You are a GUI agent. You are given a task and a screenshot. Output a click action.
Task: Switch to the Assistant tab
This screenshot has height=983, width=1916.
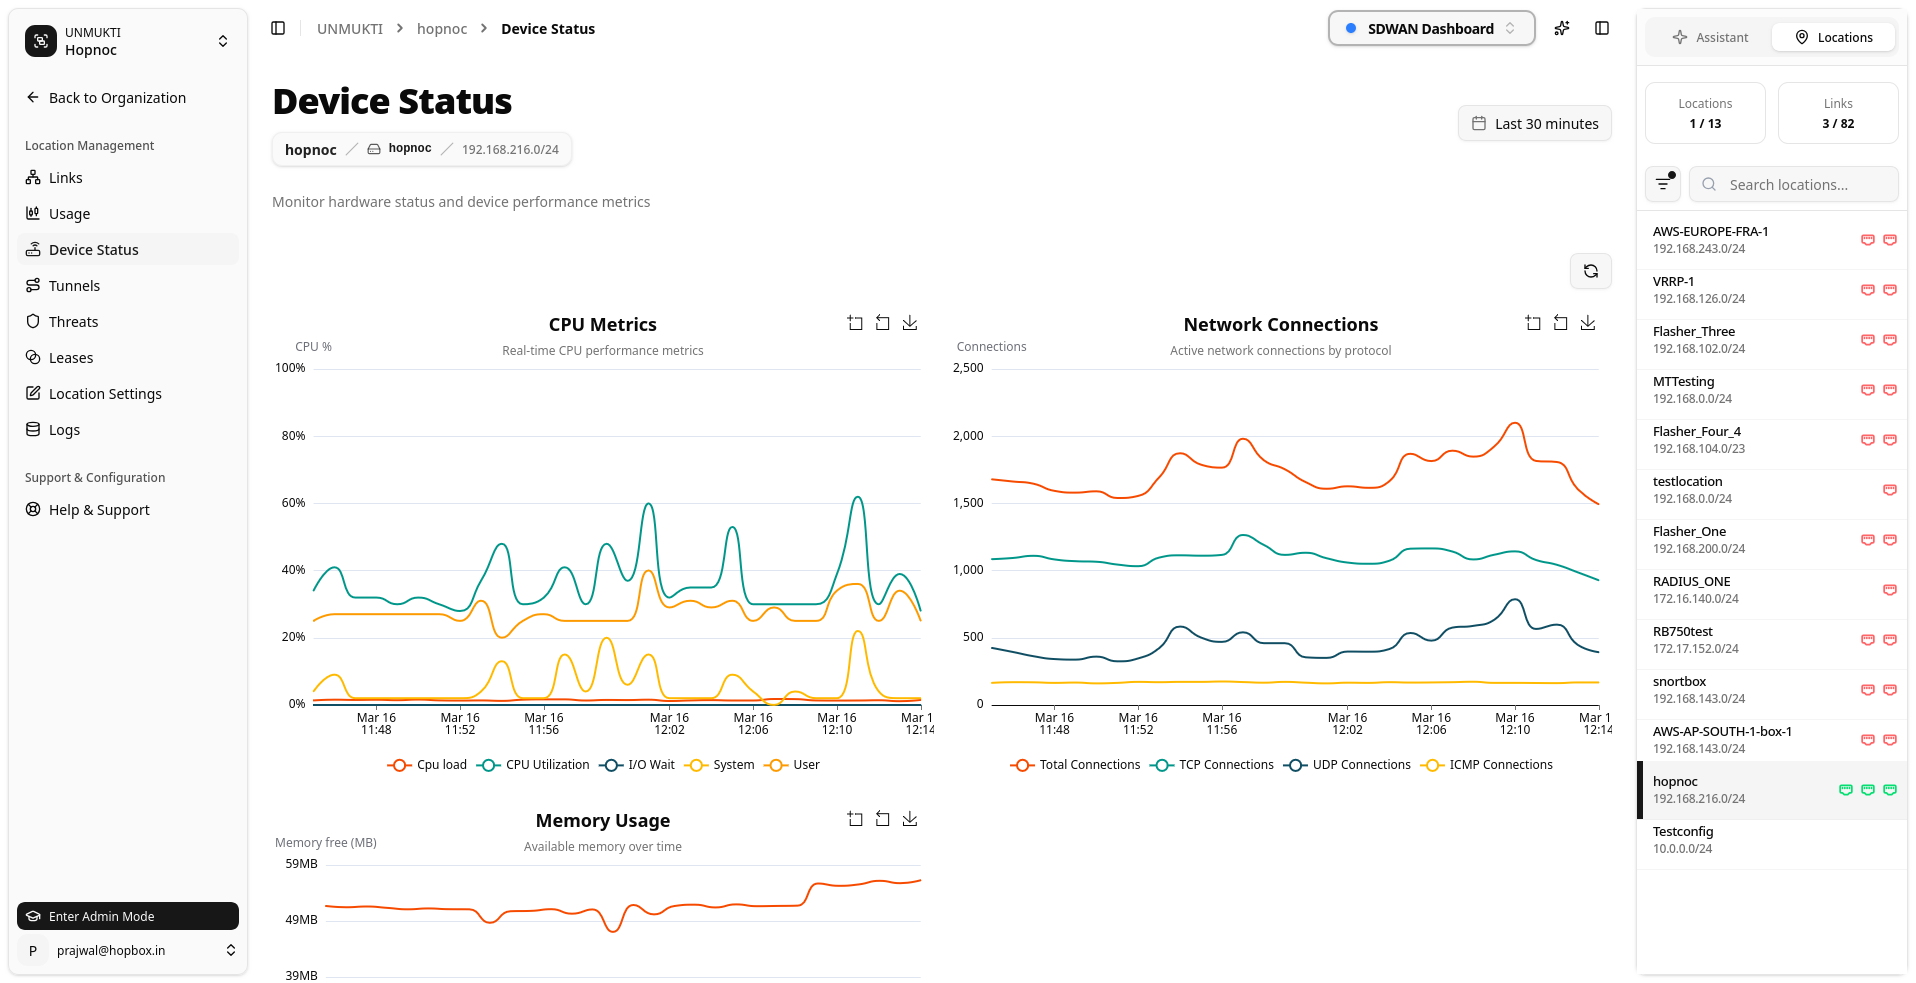click(1711, 37)
